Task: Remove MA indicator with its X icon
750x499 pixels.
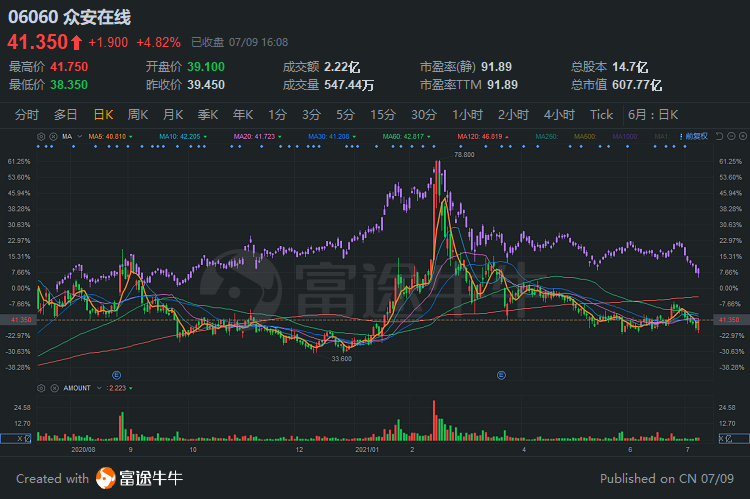Action: (x=54, y=136)
